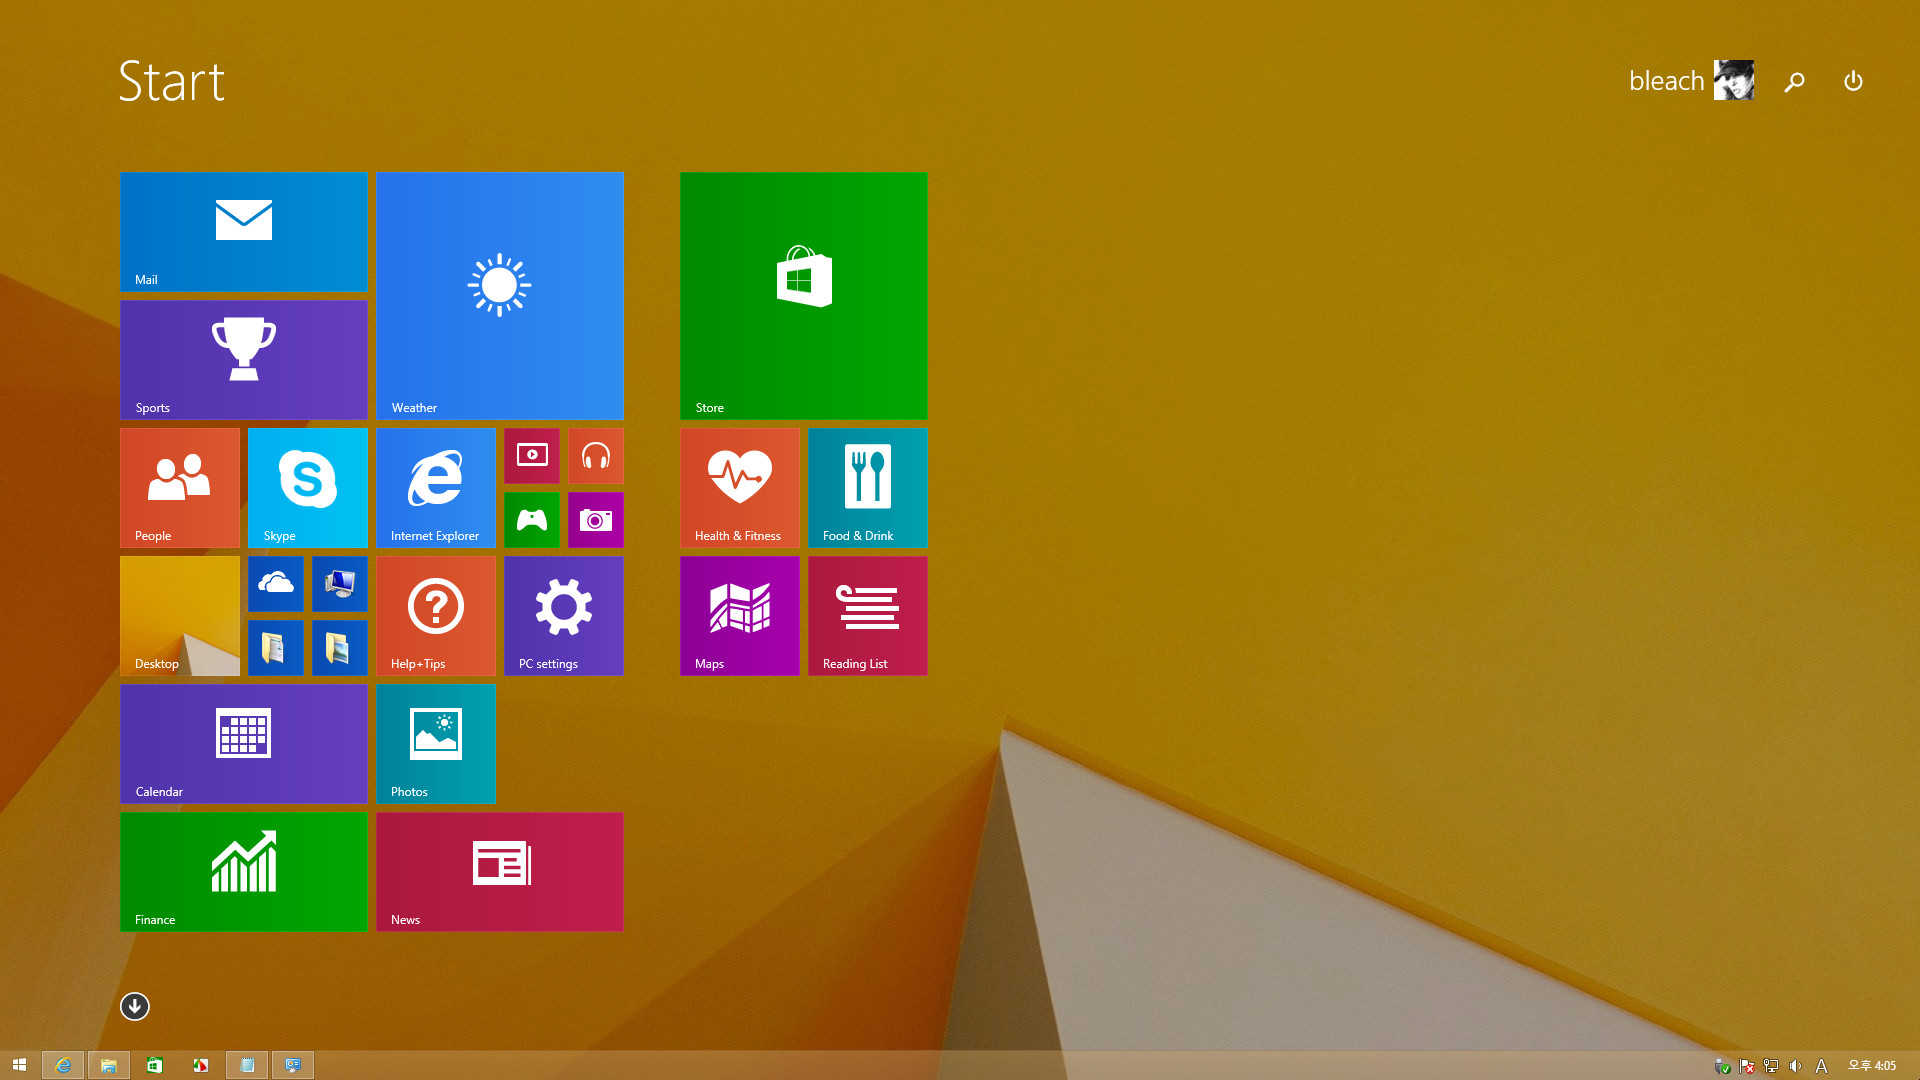Open the Calendar tile
The image size is (1920, 1080).
click(243, 744)
